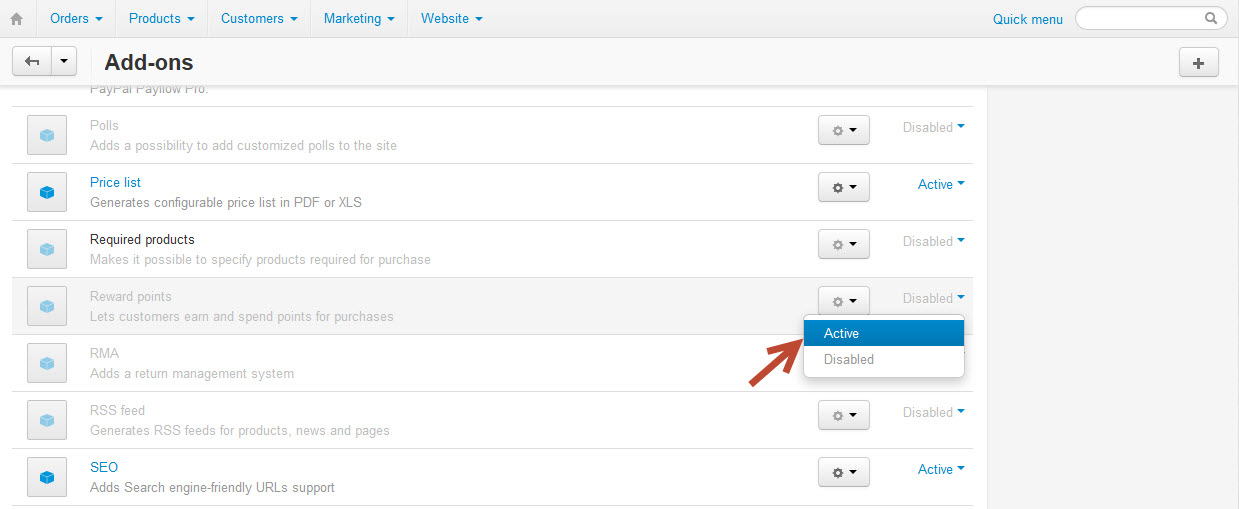Click the back arrow button
This screenshot has height=509, width=1239.
31,62
